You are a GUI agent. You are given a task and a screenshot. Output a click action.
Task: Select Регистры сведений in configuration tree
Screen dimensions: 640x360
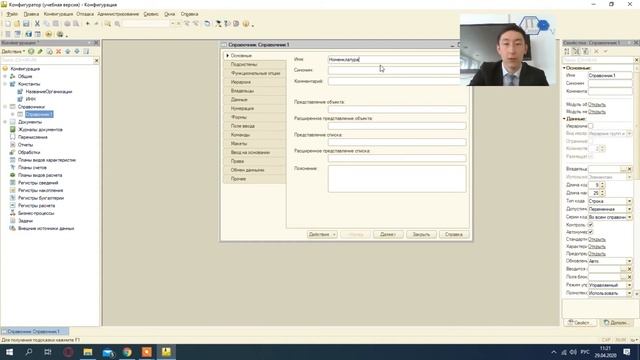point(38,183)
